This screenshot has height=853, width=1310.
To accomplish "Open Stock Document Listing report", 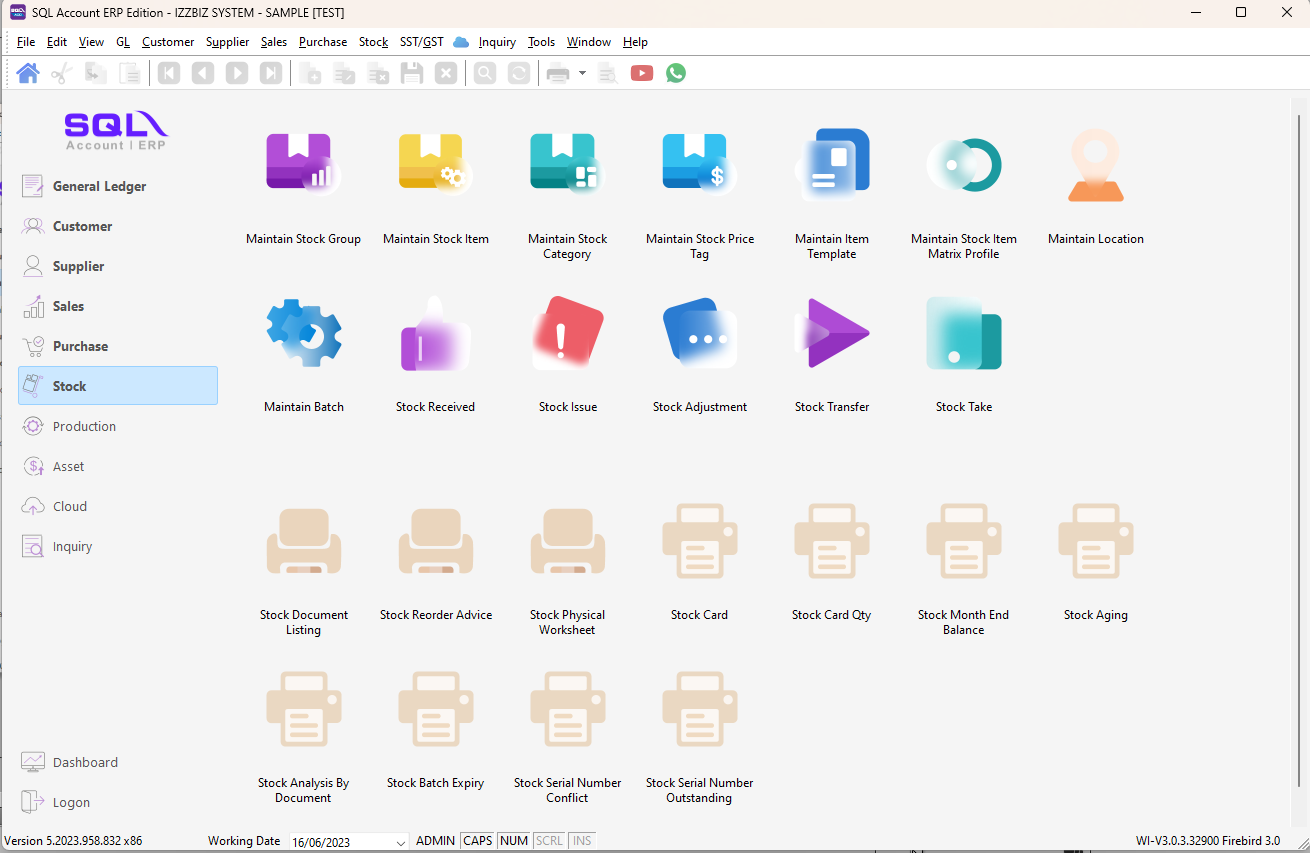I will coord(304,541).
